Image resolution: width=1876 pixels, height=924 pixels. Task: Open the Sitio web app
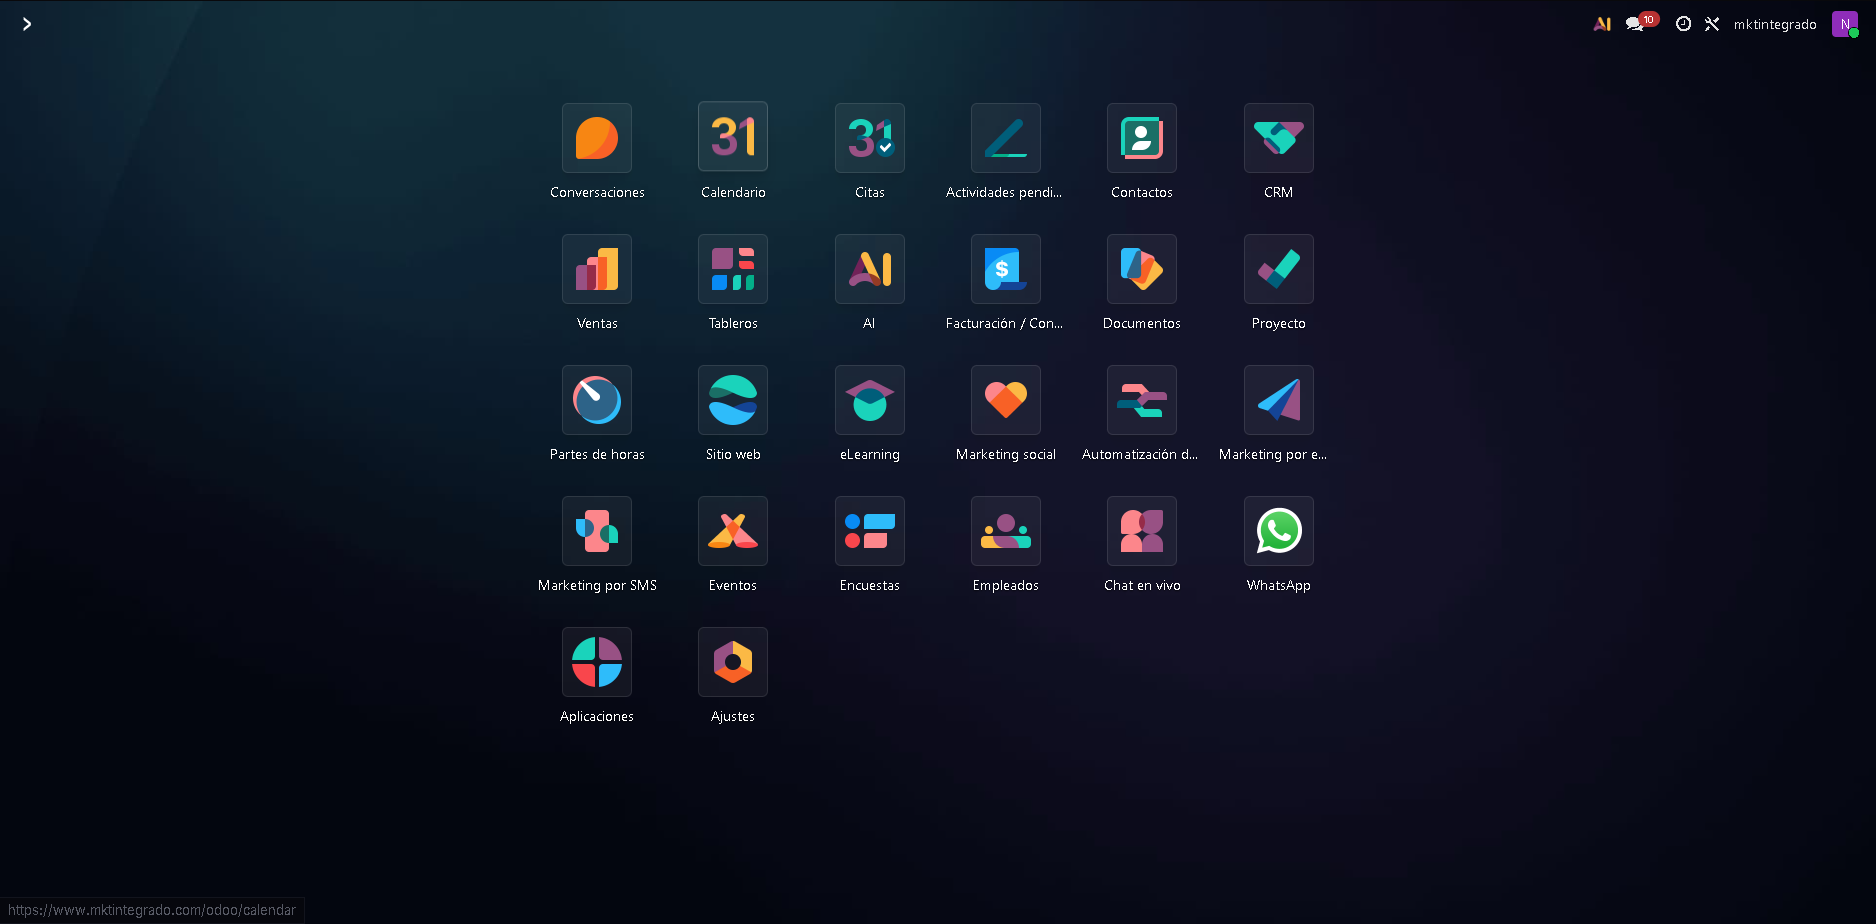coord(733,401)
